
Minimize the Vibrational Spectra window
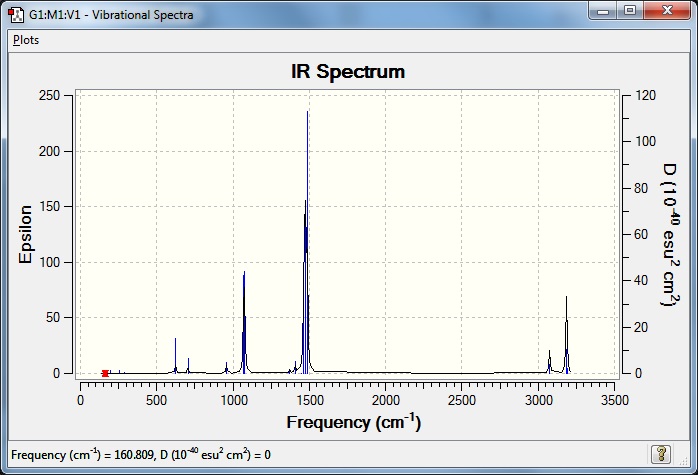603,11
